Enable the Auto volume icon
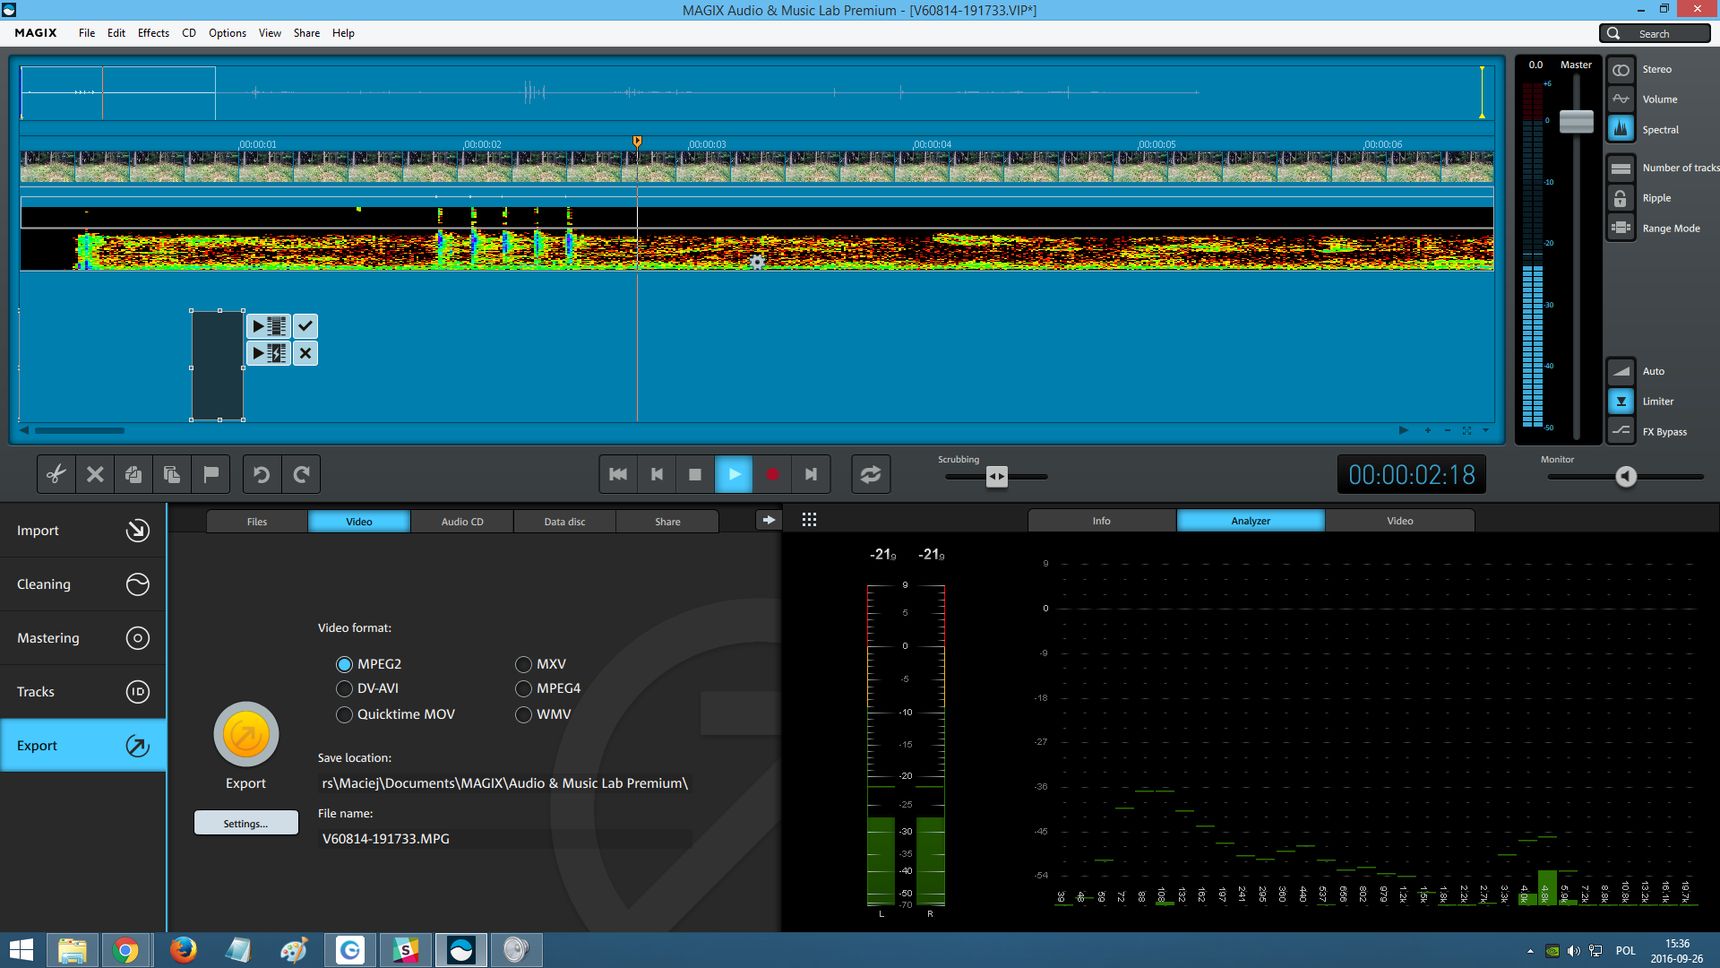The image size is (1720, 968). (x=1621, y=371)
